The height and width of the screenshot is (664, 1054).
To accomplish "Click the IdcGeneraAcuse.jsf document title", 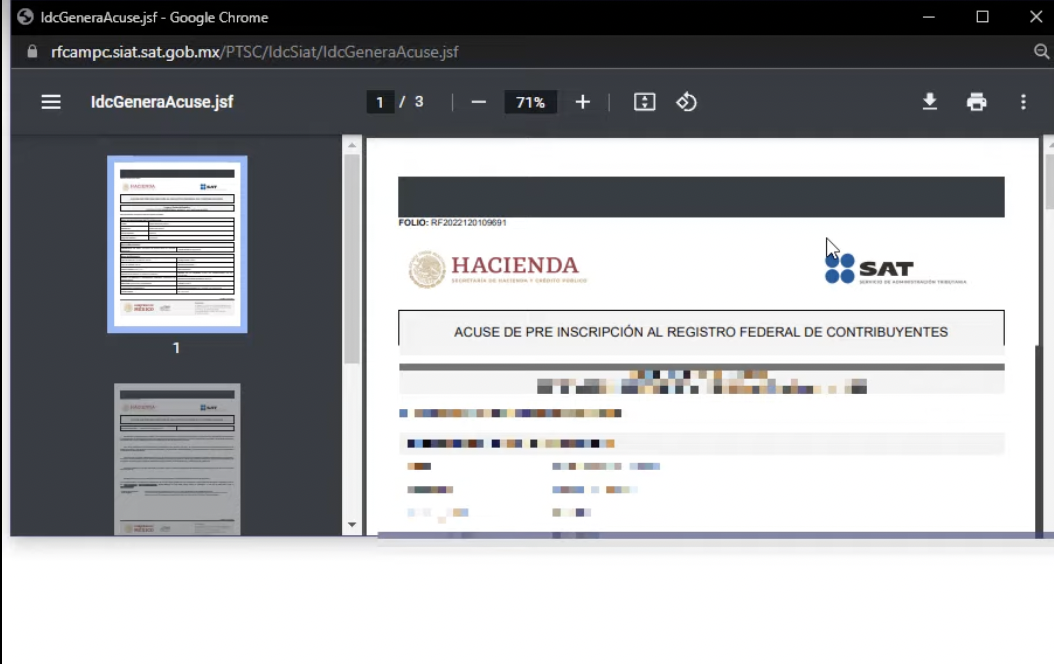I will pyautogui.click(x=162, y=102).
